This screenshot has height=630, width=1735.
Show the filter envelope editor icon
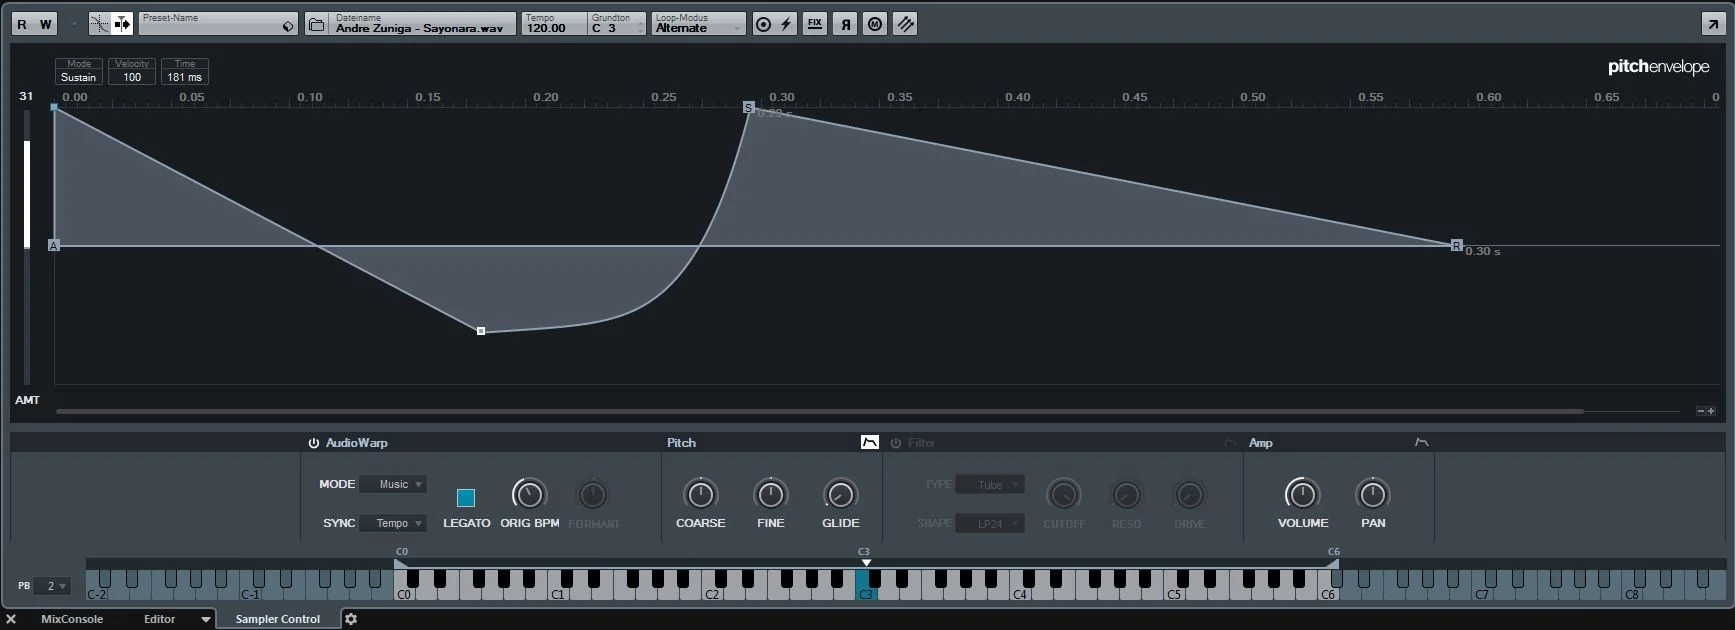(1230, 442)
